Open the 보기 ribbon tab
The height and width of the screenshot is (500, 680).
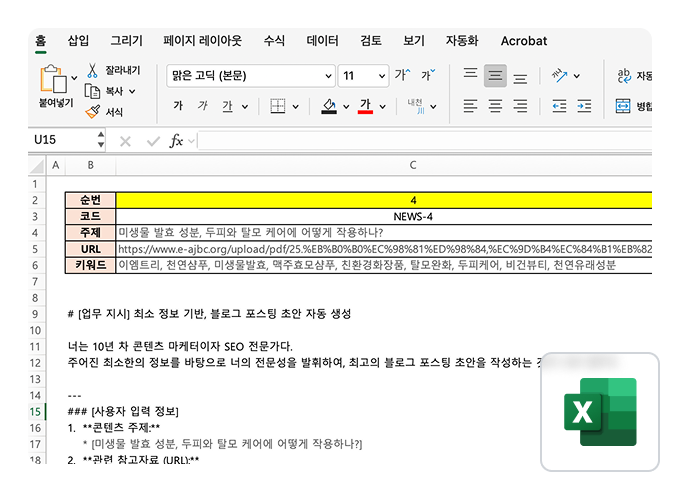414,41
